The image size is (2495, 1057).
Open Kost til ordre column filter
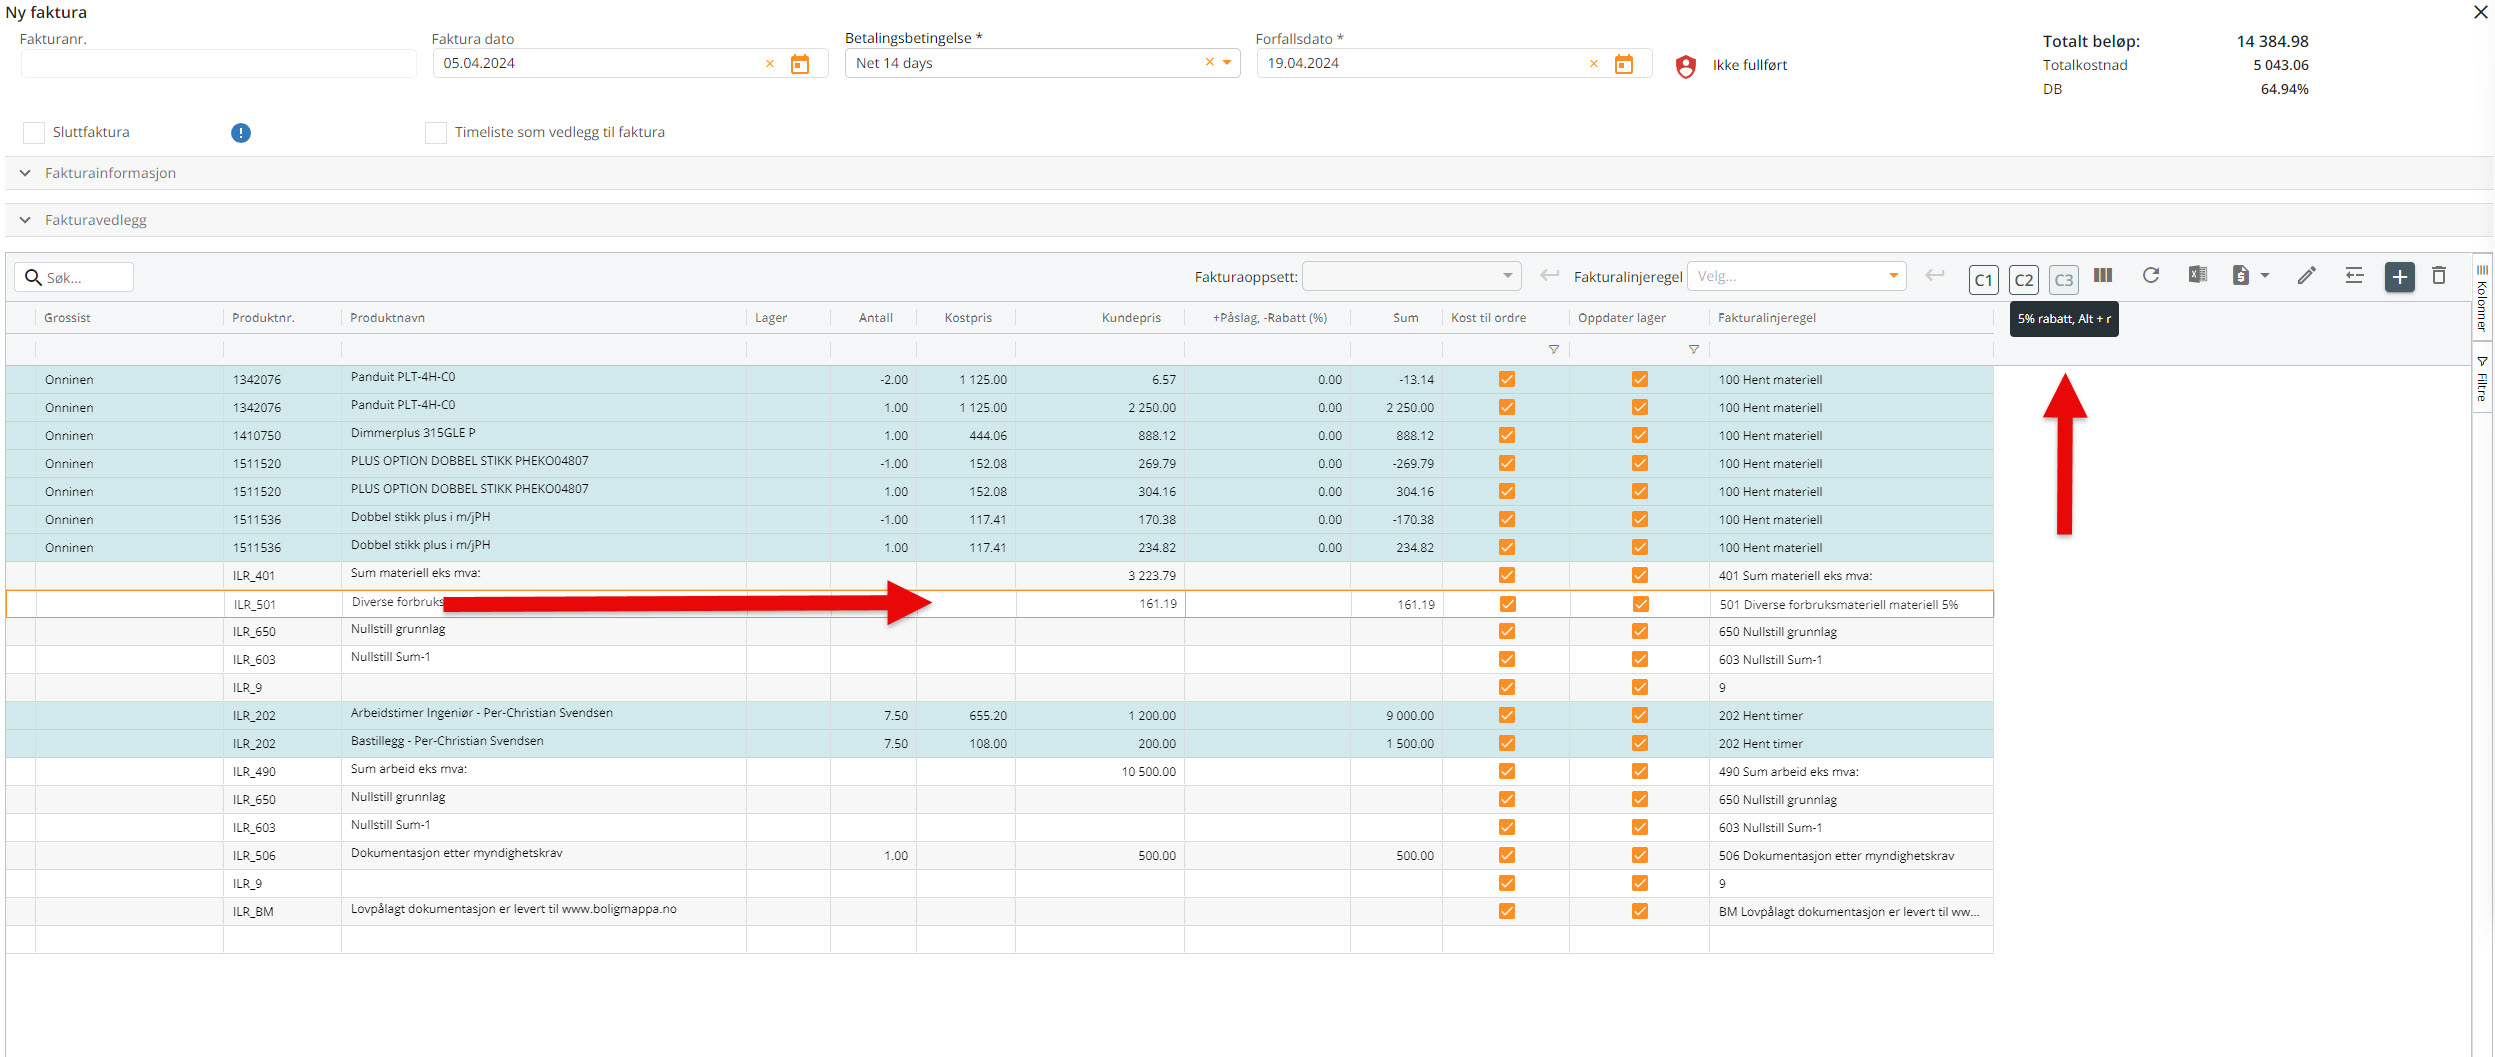(1553, 349)
